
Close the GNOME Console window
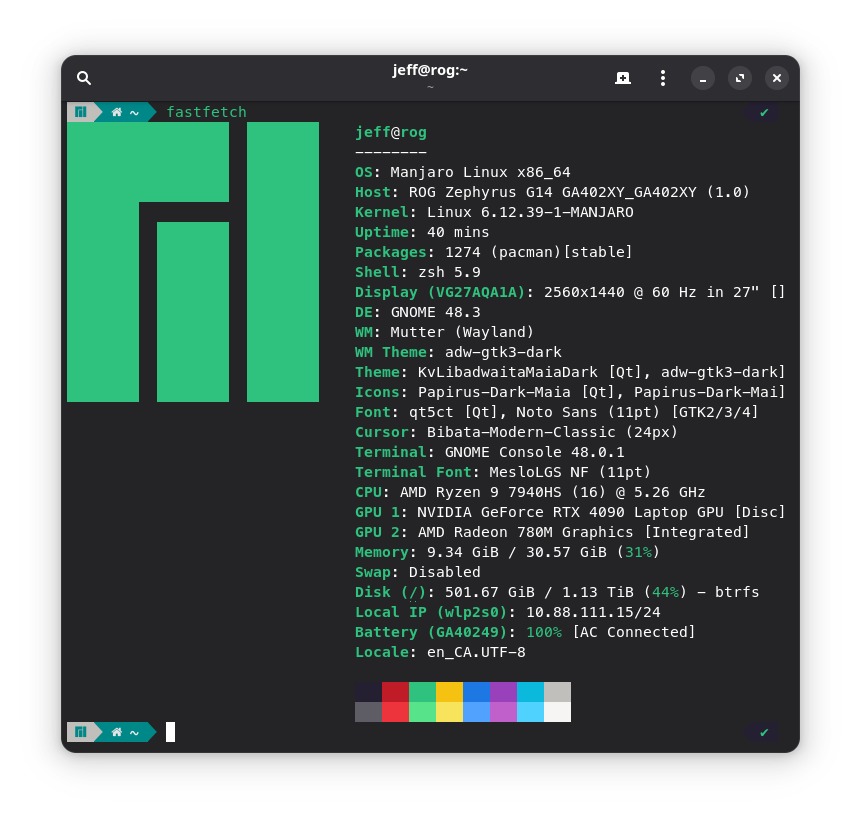(x=777, y=78)
